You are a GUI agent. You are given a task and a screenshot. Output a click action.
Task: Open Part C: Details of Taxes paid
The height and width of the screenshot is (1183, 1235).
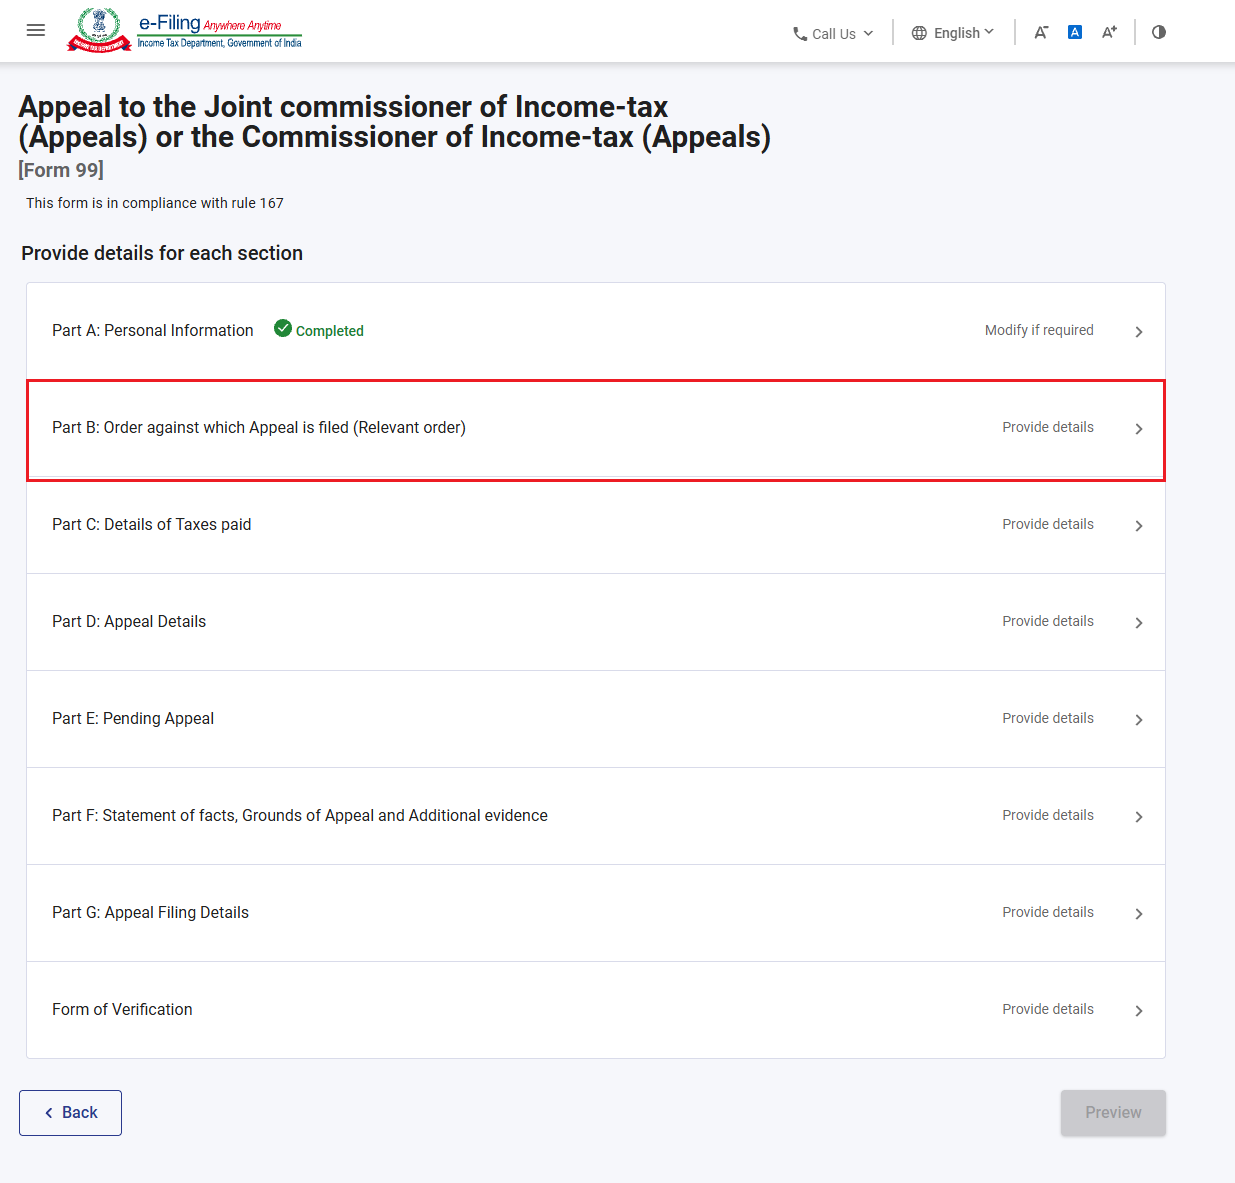point(596,525)
